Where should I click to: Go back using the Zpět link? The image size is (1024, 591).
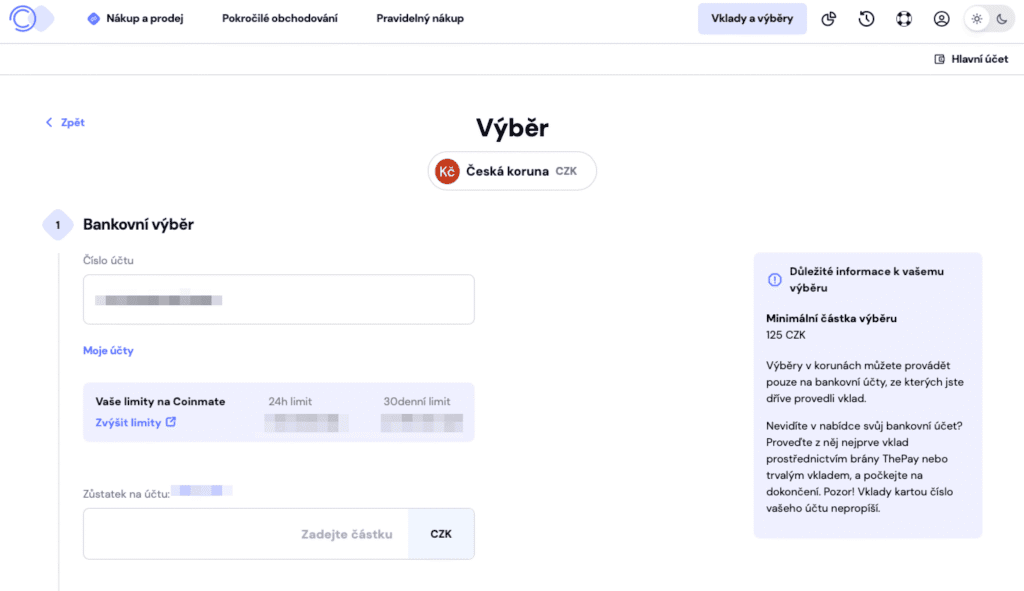pyautogui.click(x=65, y=122)
